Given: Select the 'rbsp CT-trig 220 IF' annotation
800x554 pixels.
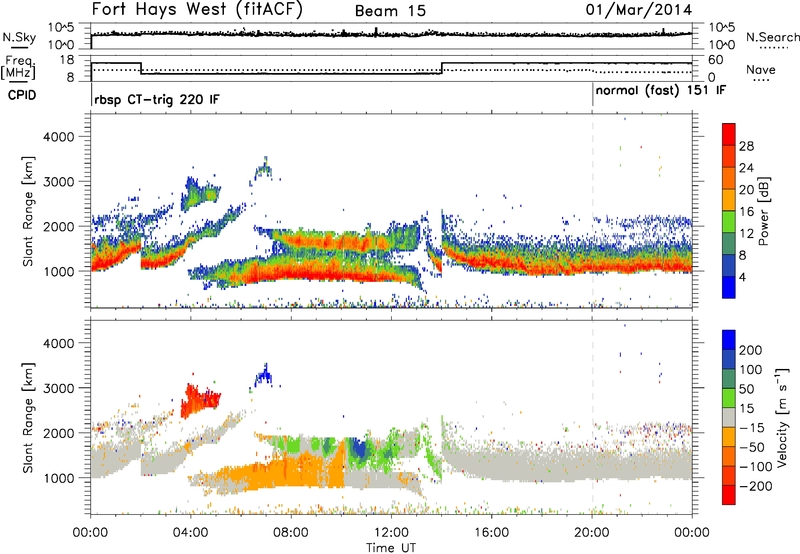Looking at the screenshot, I should 157,99.
